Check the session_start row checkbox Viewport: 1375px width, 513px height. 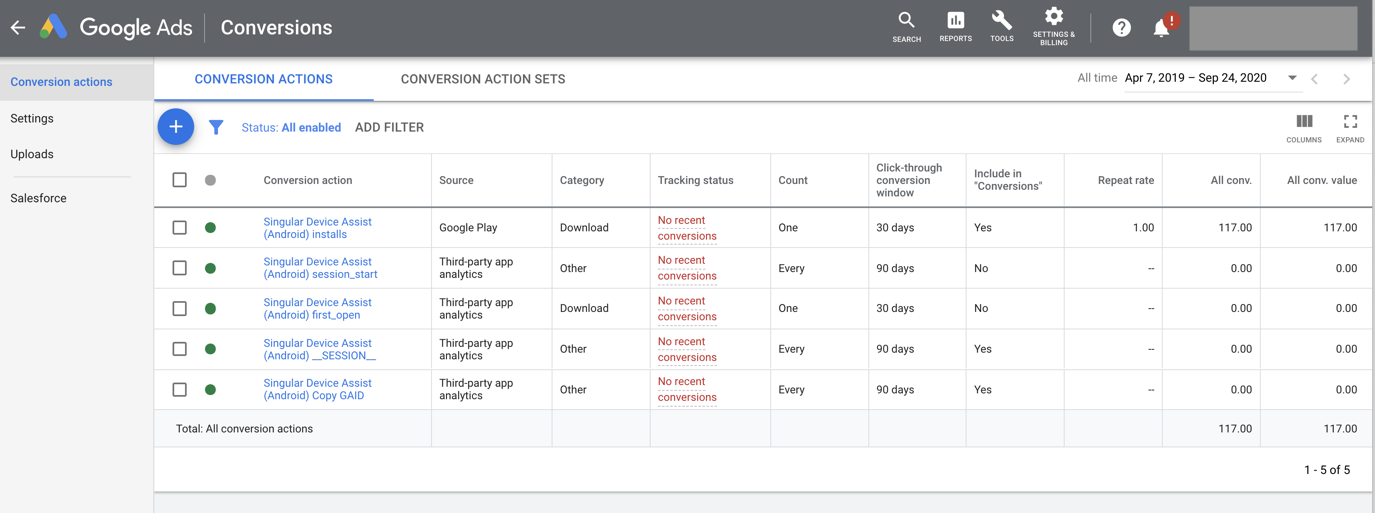click(x=179, y=268)
